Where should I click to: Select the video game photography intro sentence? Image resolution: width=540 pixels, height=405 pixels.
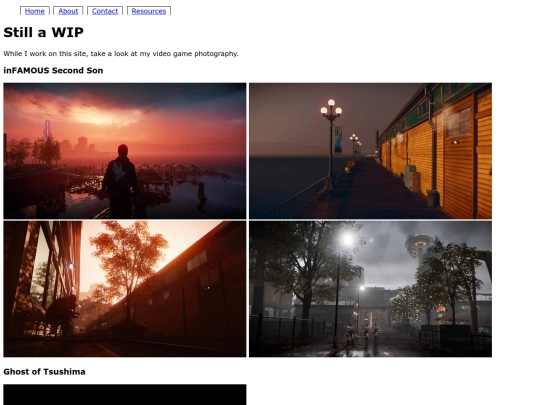[121, 54]
